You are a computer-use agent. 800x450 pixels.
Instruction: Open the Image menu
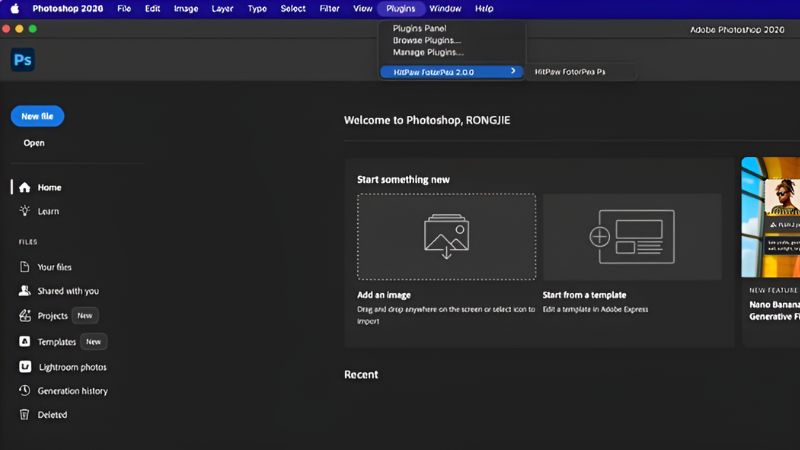tap(186, 9)
